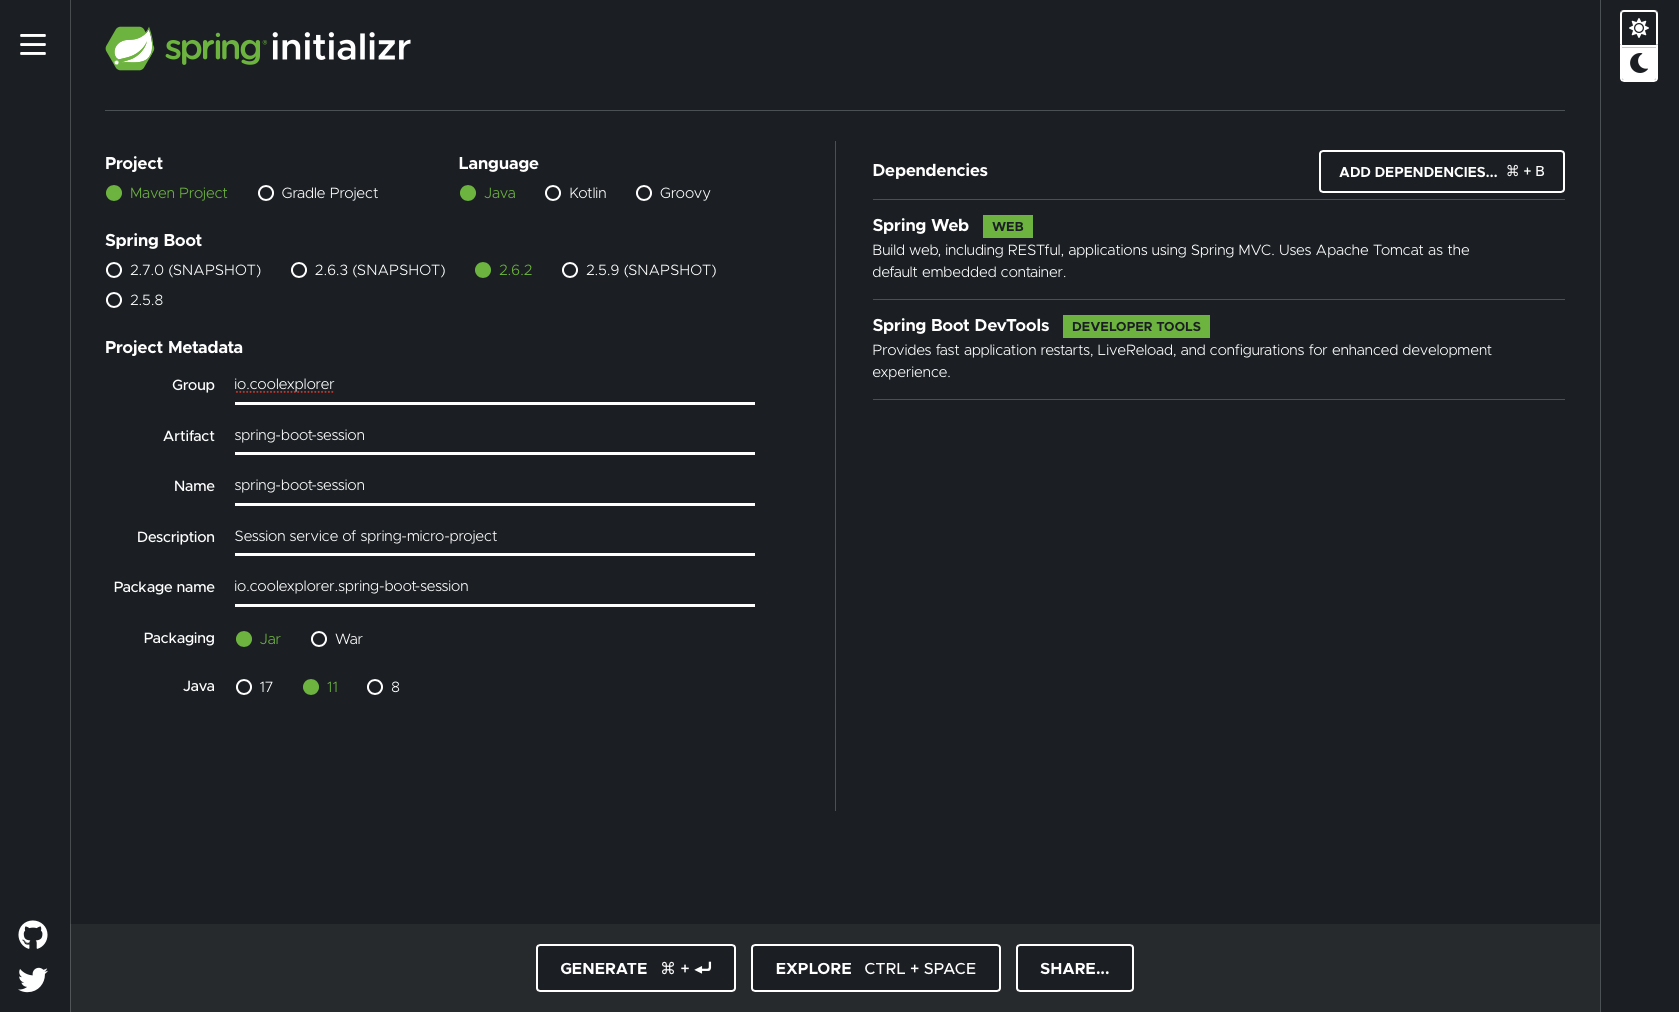
Task: Switch to dark theme moon icon
Action: (x=1639, y=64)
